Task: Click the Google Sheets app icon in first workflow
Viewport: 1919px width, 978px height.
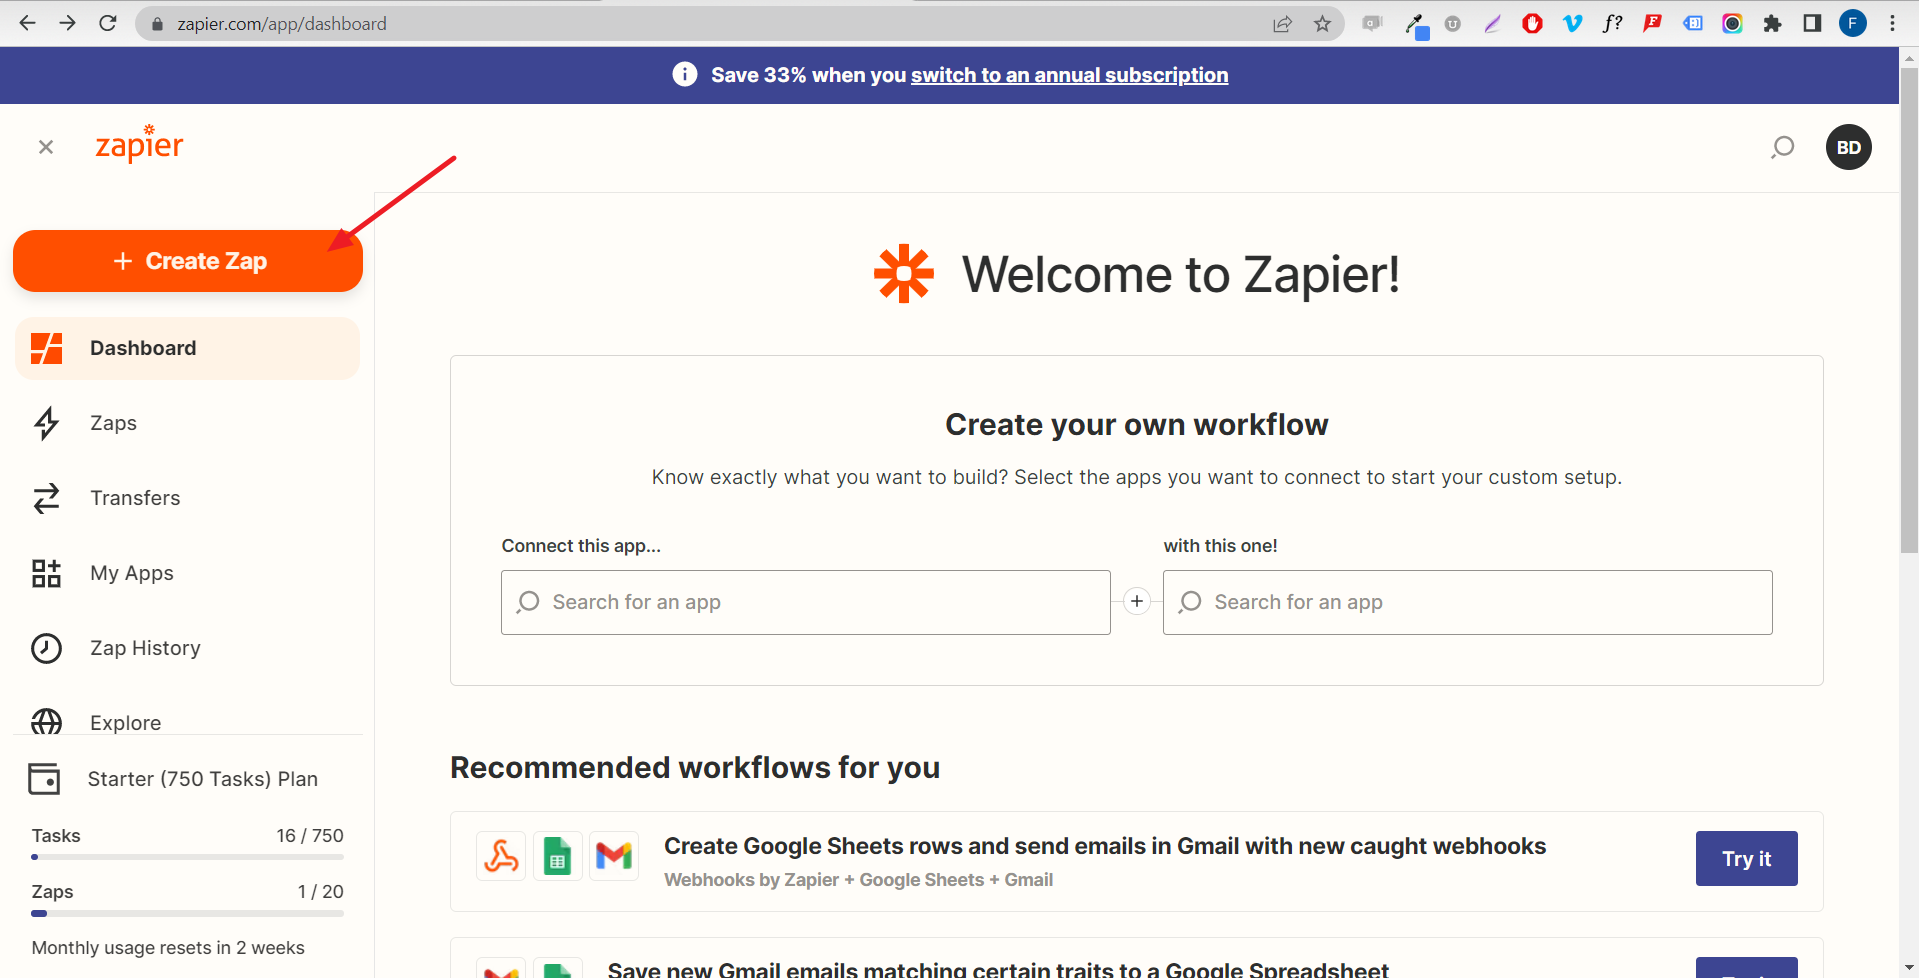Action: 557,856
